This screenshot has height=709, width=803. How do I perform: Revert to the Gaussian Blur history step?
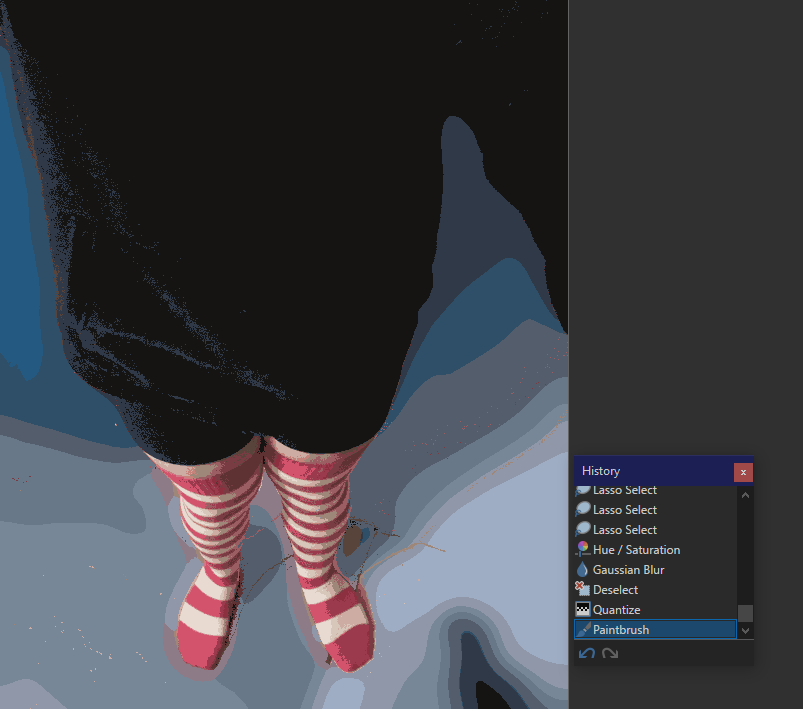(x=655, y=570)
